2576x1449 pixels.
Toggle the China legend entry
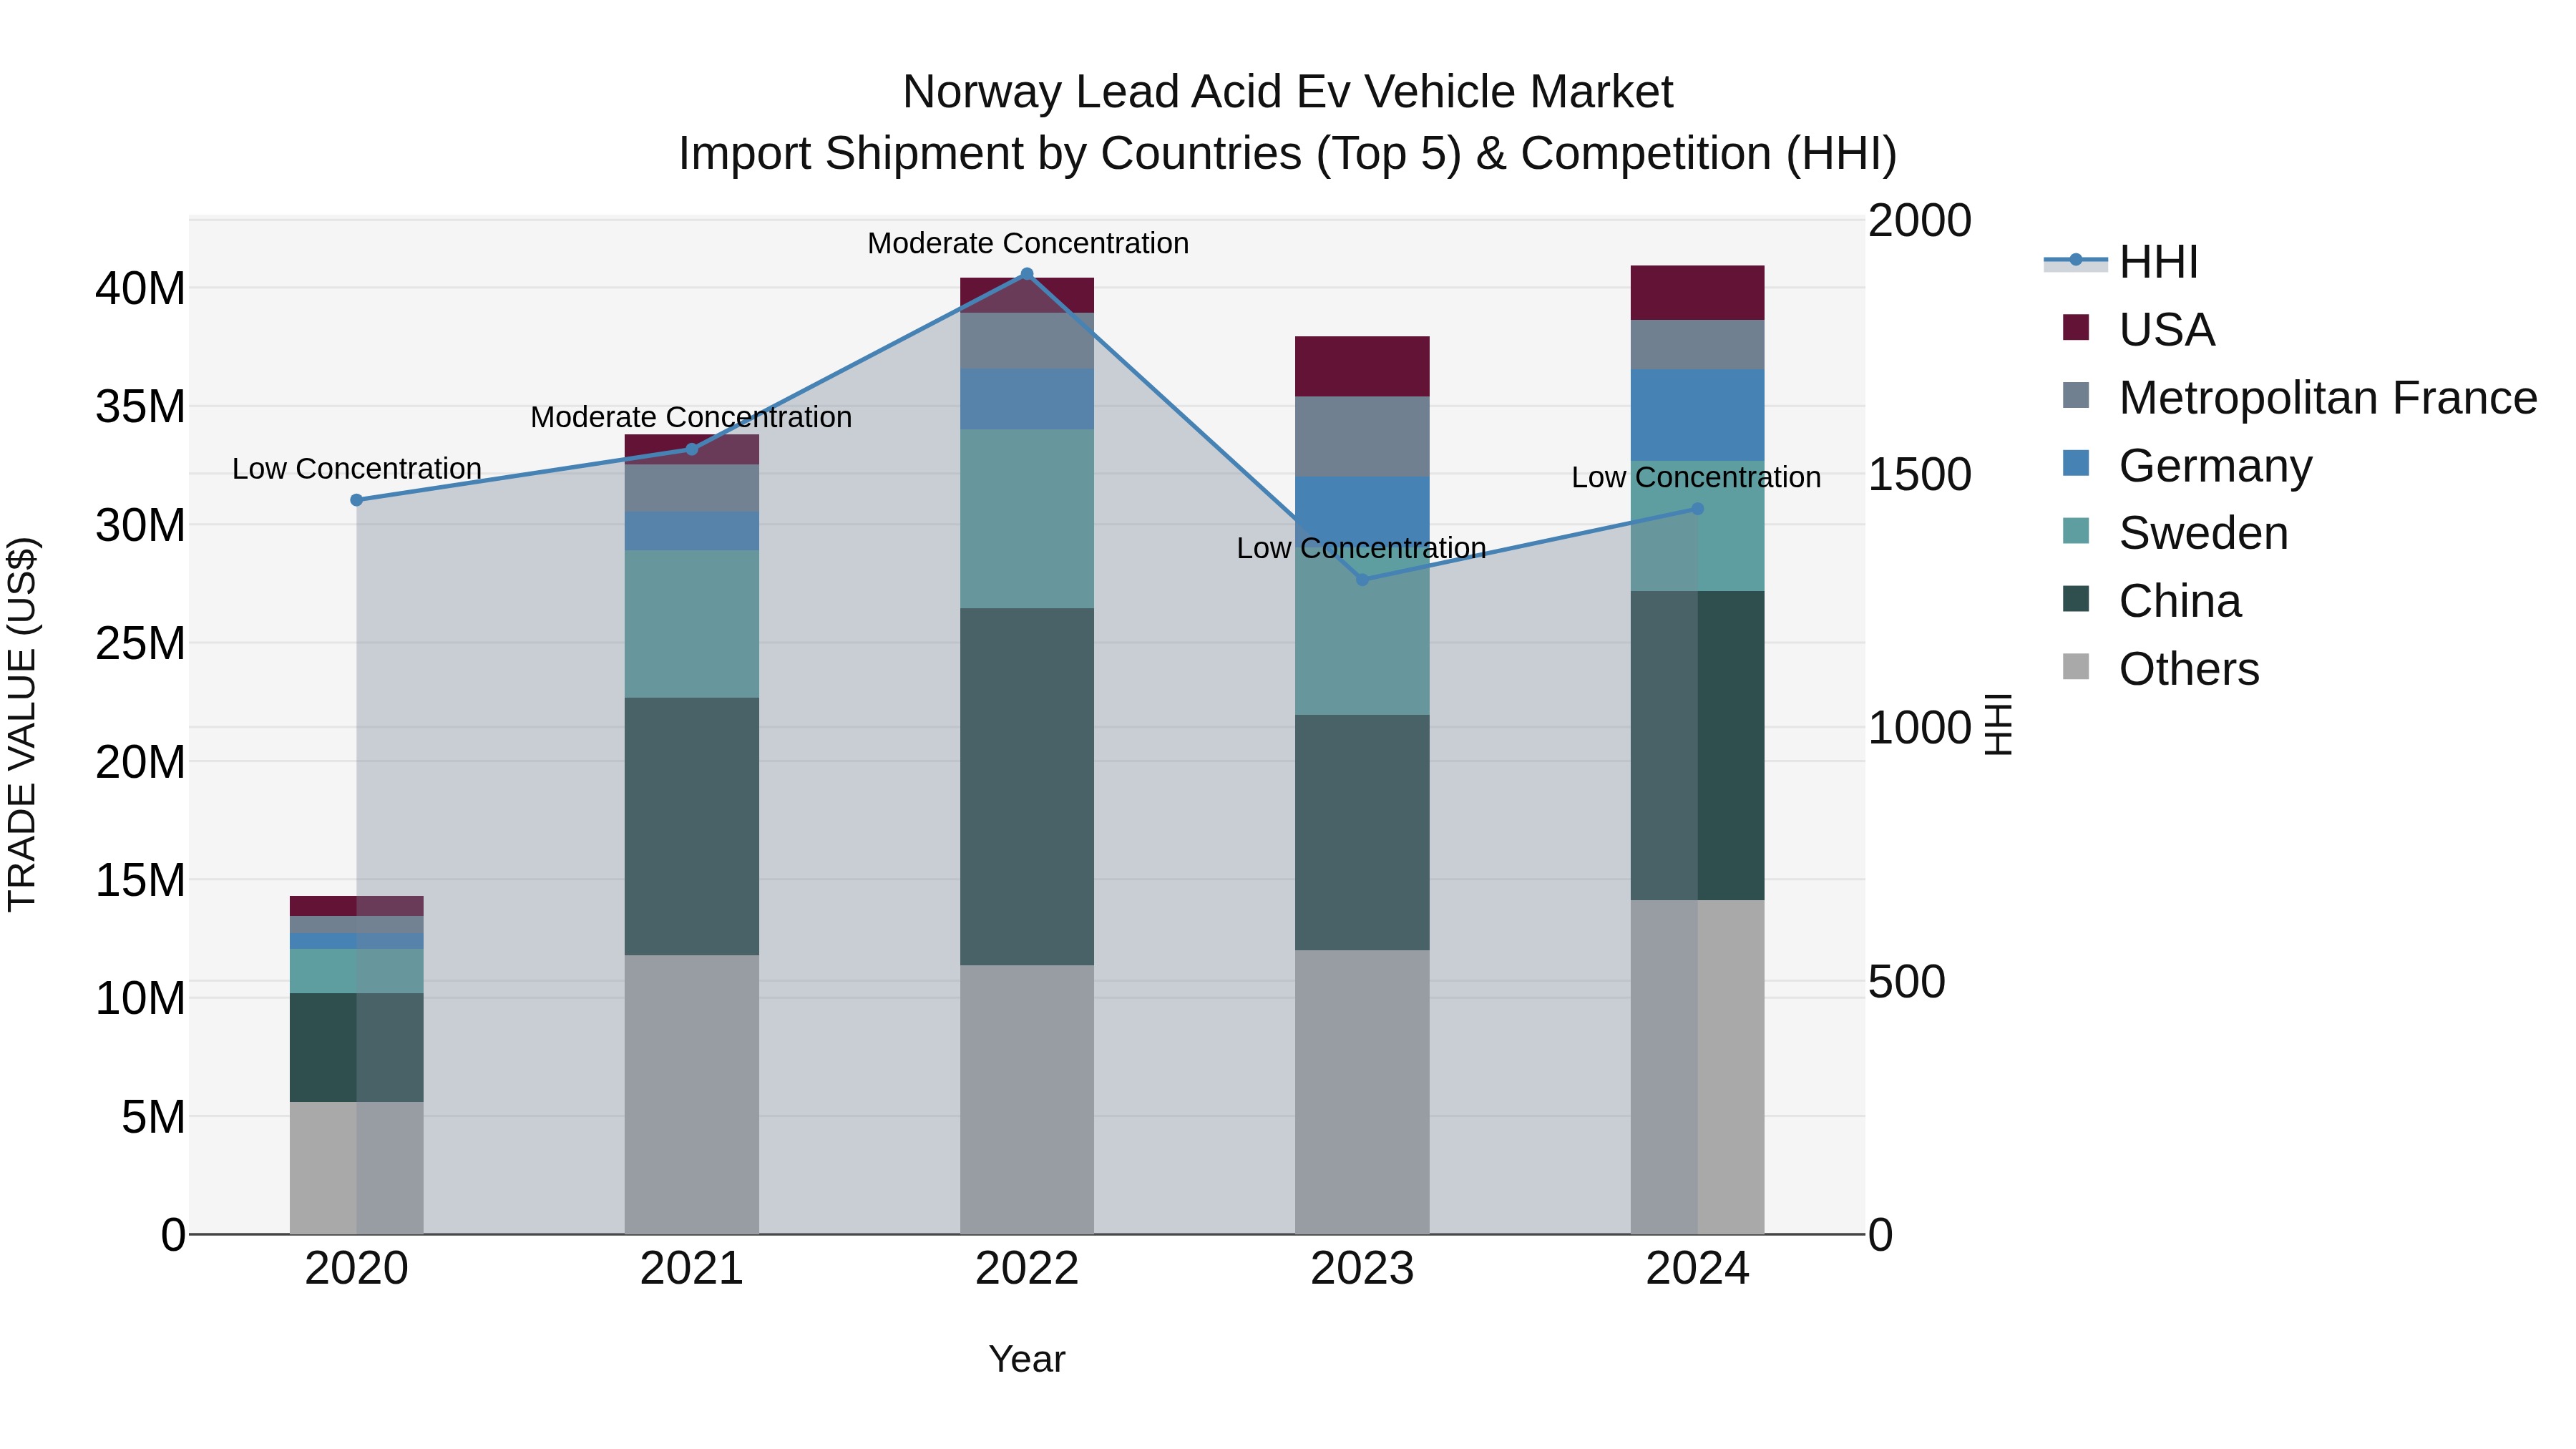coord(2152,600)
